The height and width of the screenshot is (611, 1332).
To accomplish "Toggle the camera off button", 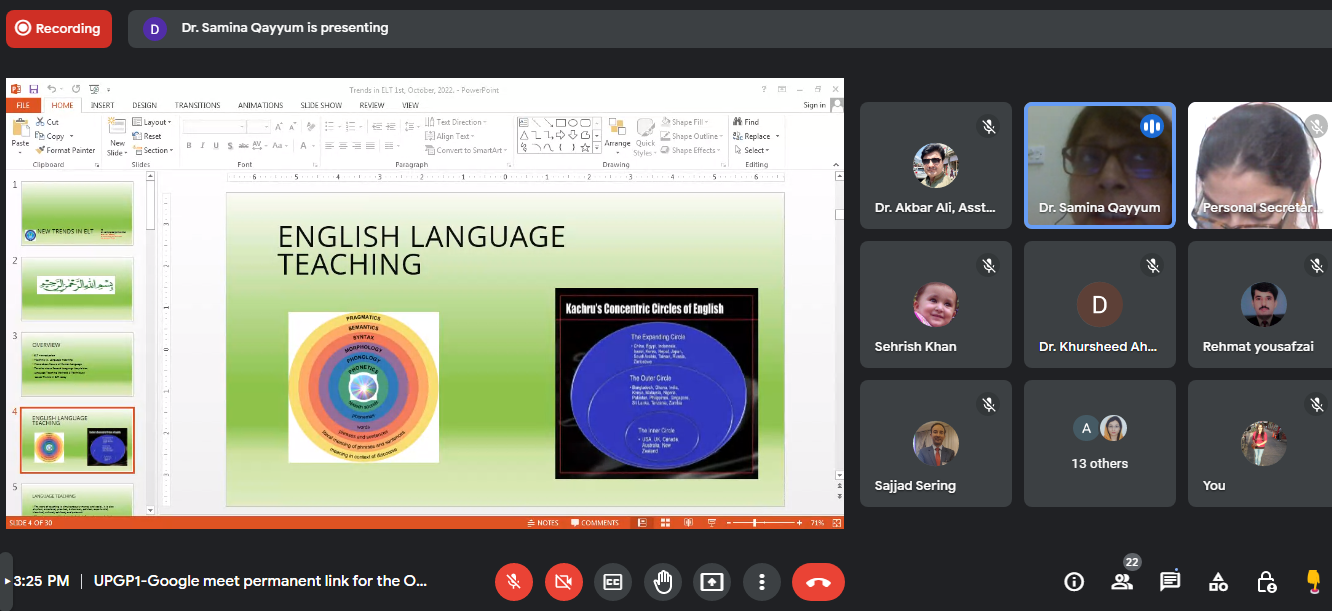I will point(564,581).
